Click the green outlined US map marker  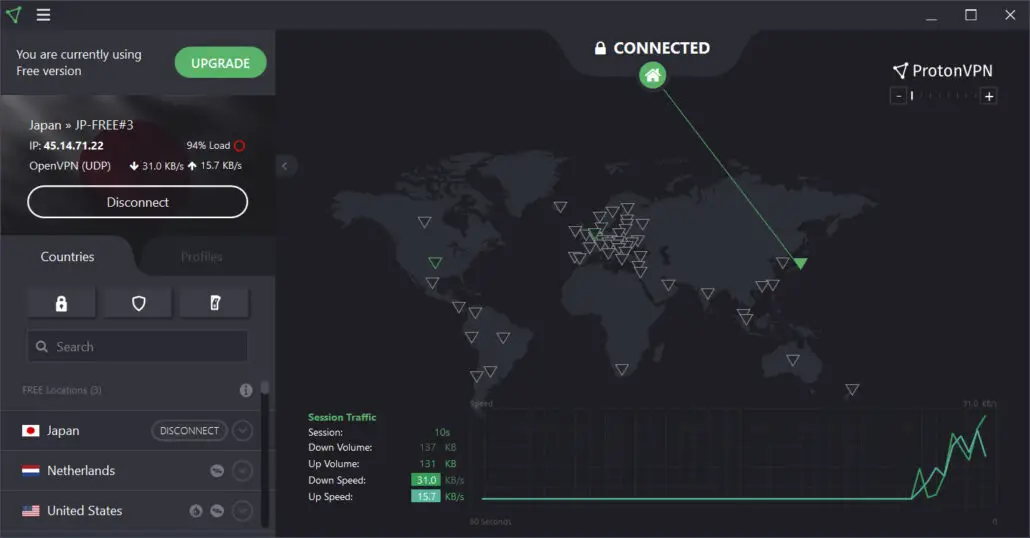[435, 263]
